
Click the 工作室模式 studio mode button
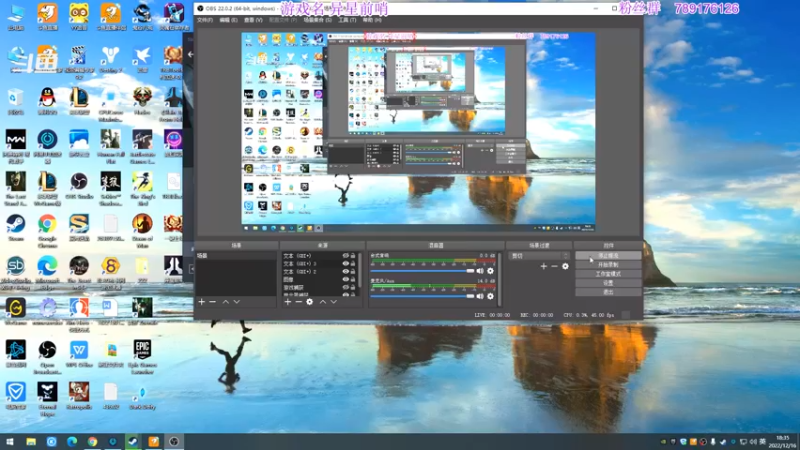pyautogui.click(x=608, y=273)
